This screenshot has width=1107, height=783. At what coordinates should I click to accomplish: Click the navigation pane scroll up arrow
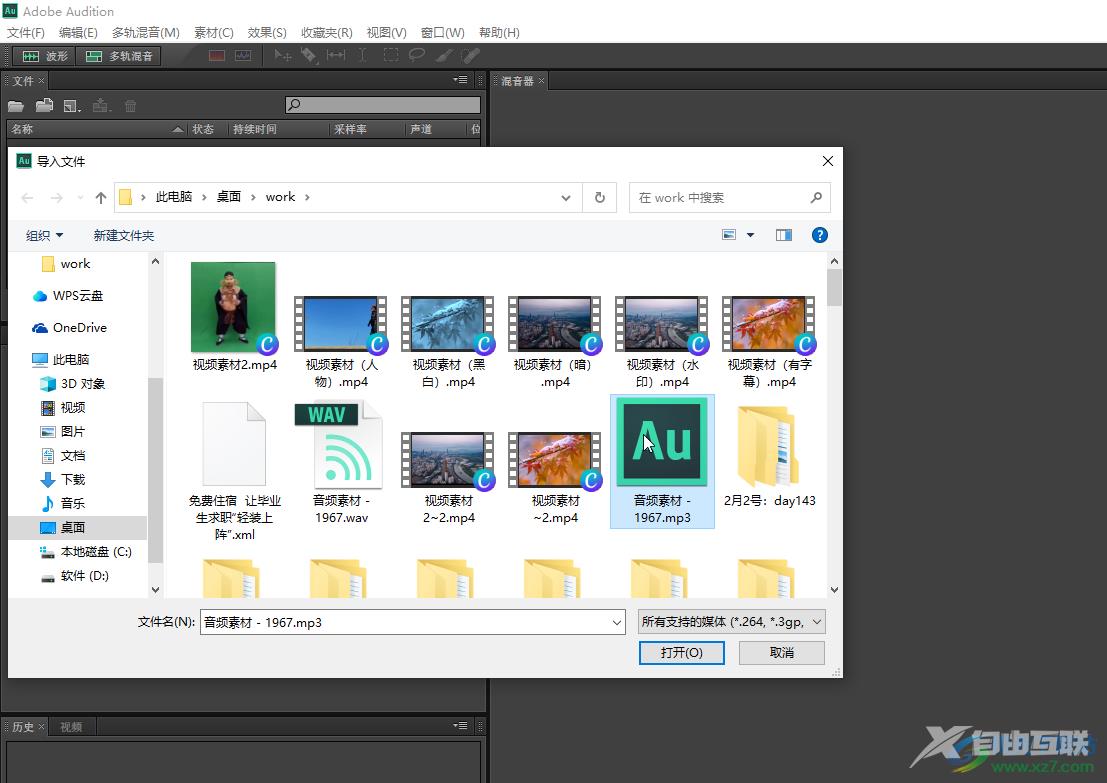coord(155,261)
